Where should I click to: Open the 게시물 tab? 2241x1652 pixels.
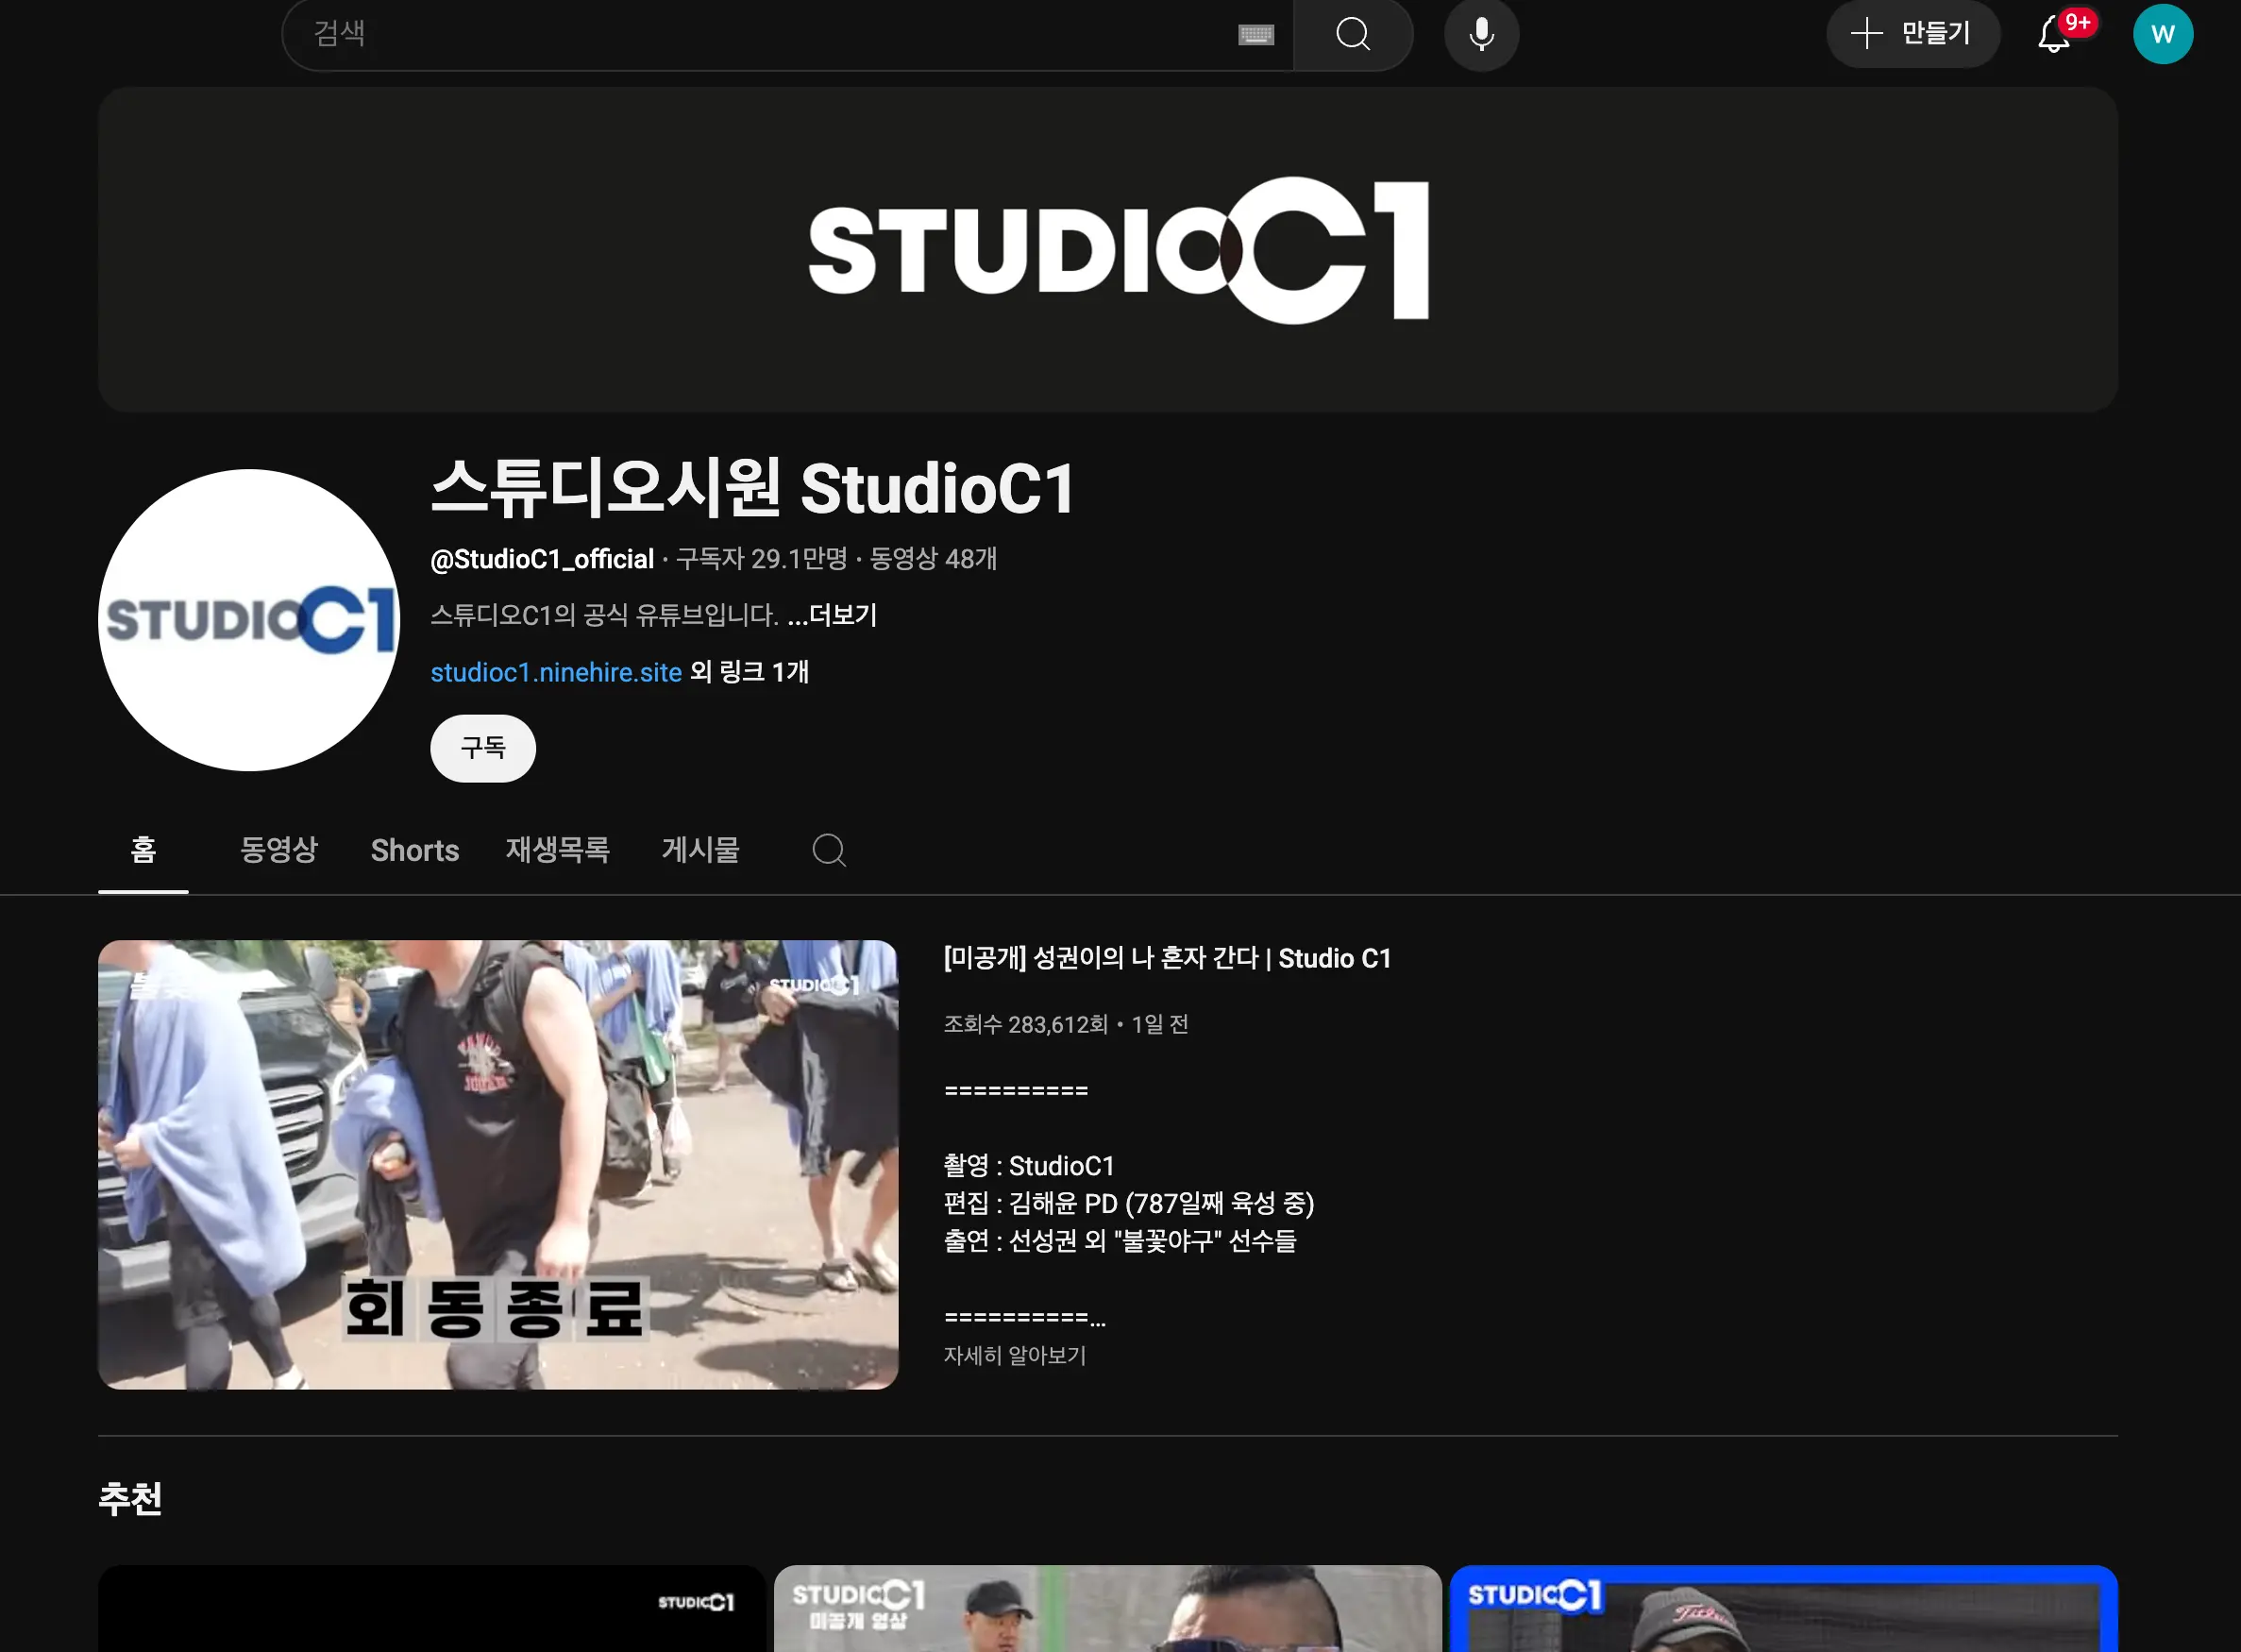(x=700, y=850)
